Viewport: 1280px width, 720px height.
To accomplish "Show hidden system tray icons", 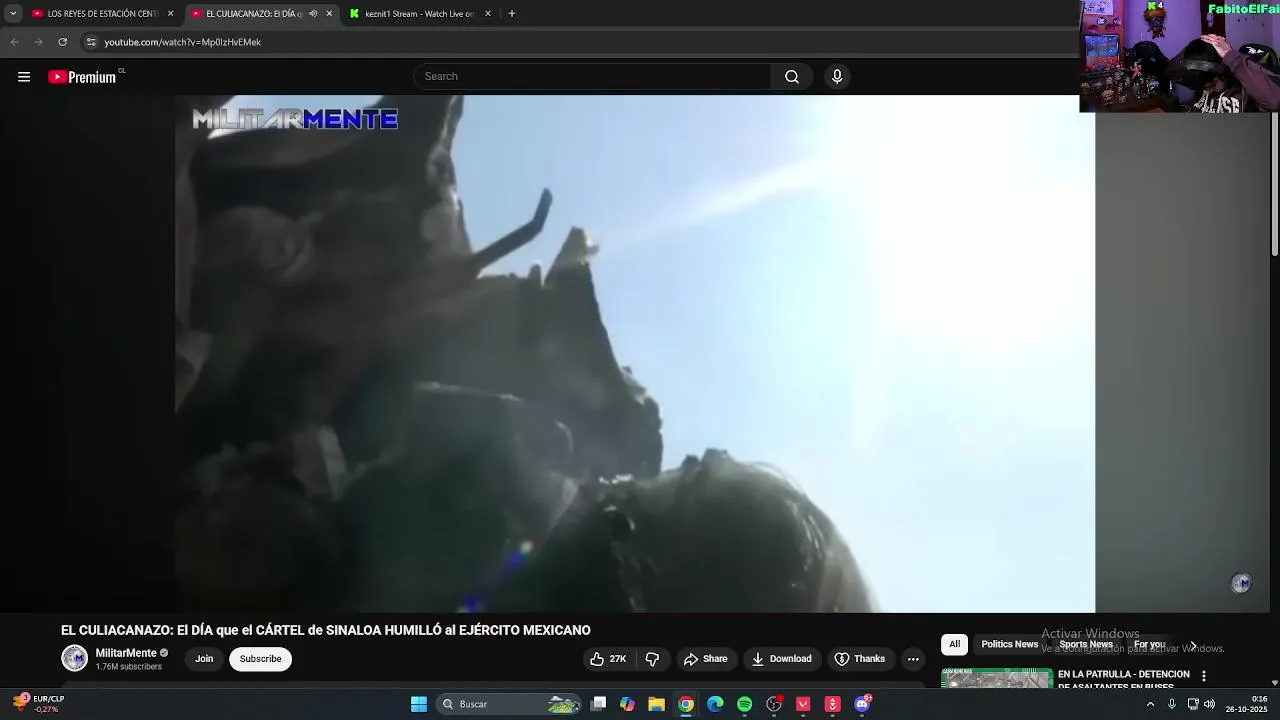I will (x=1150, y=704).
